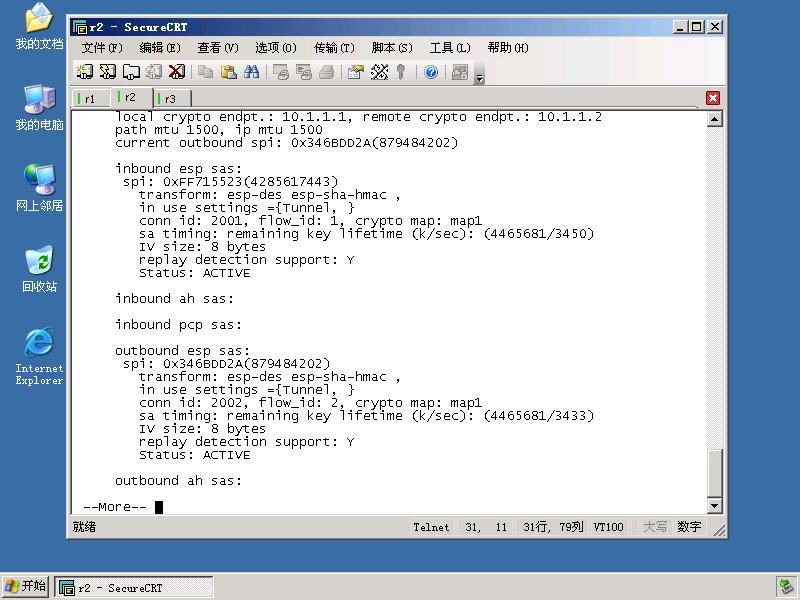This screenshot has width=800, height=600.
Task: Click the greyed printer icon
Action: tap(327, 72)
